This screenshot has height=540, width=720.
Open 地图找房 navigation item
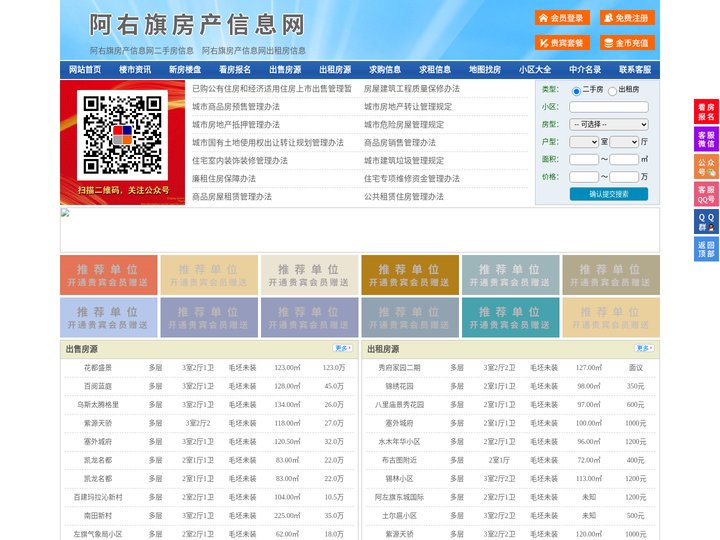485,70
